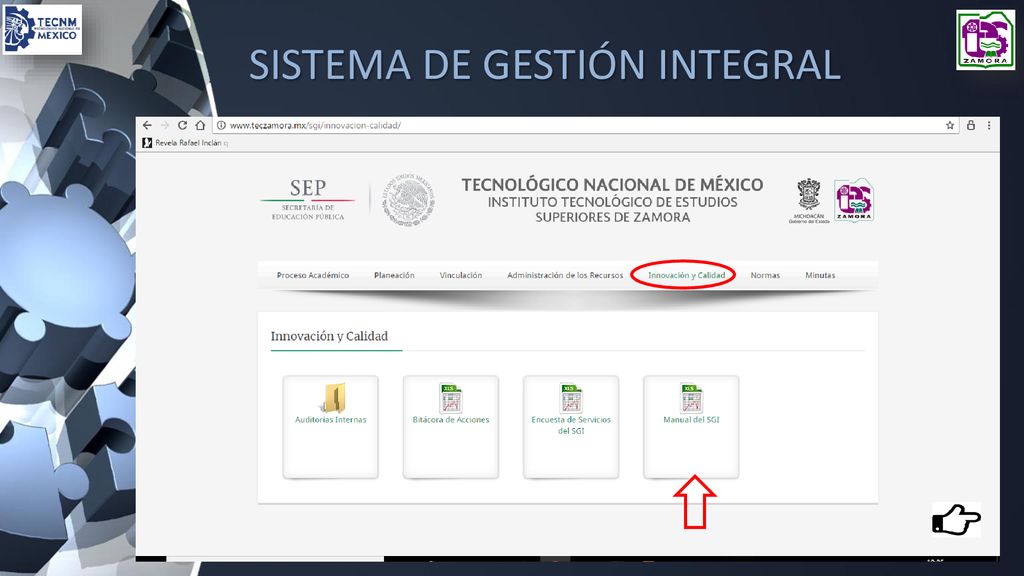This screenshot has height=576, width=1024.
Task: Click the lock extension icon beside the star
Action: pyautogui.click(x=970, y=125)
